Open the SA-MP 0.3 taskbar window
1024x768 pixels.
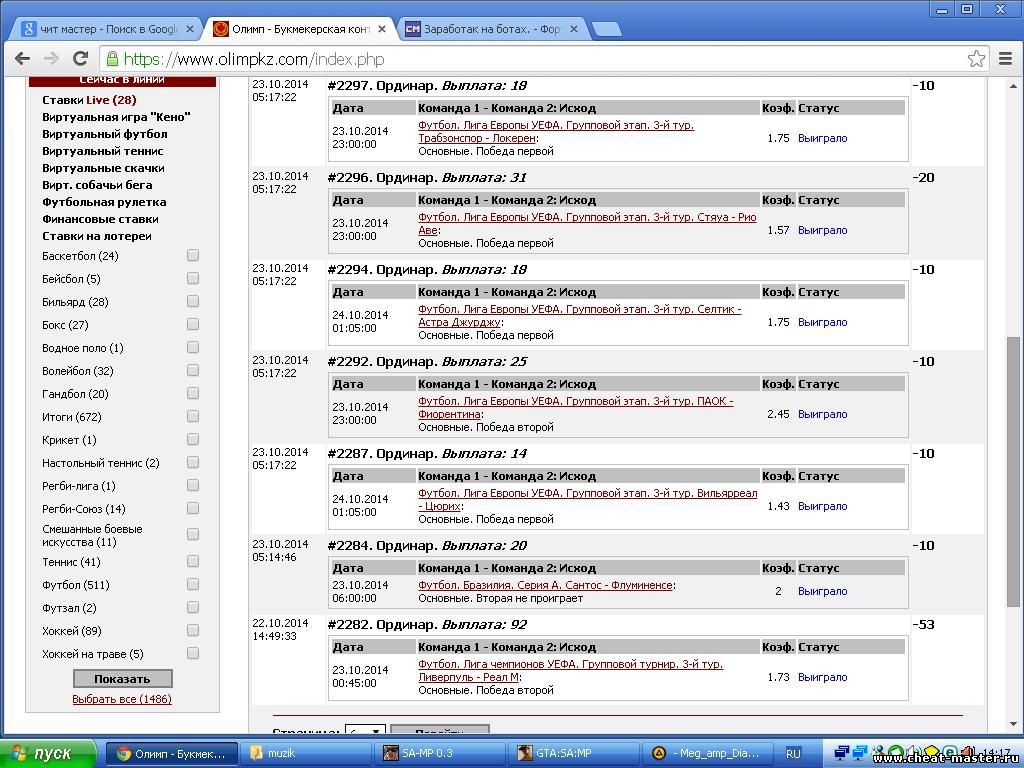(440, 753)
